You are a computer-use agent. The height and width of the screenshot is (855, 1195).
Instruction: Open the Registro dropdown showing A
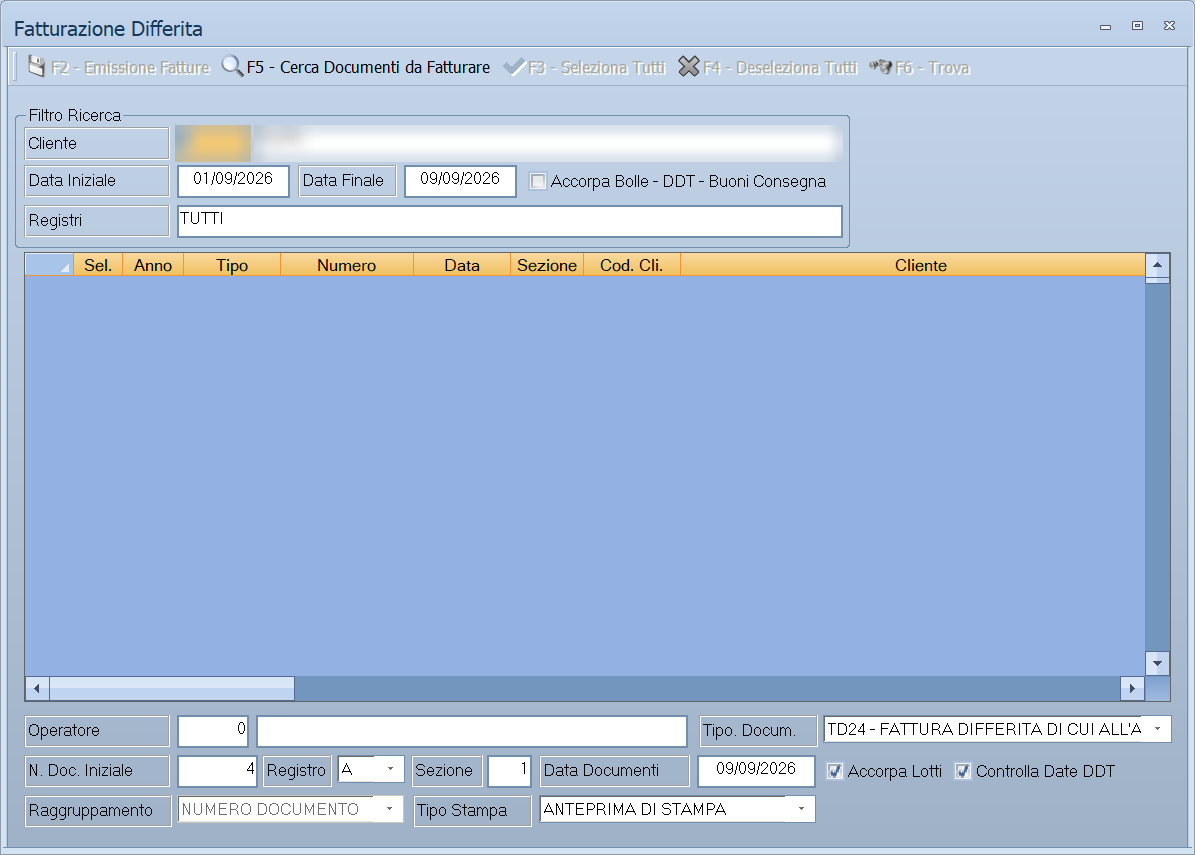click(390, 769)
